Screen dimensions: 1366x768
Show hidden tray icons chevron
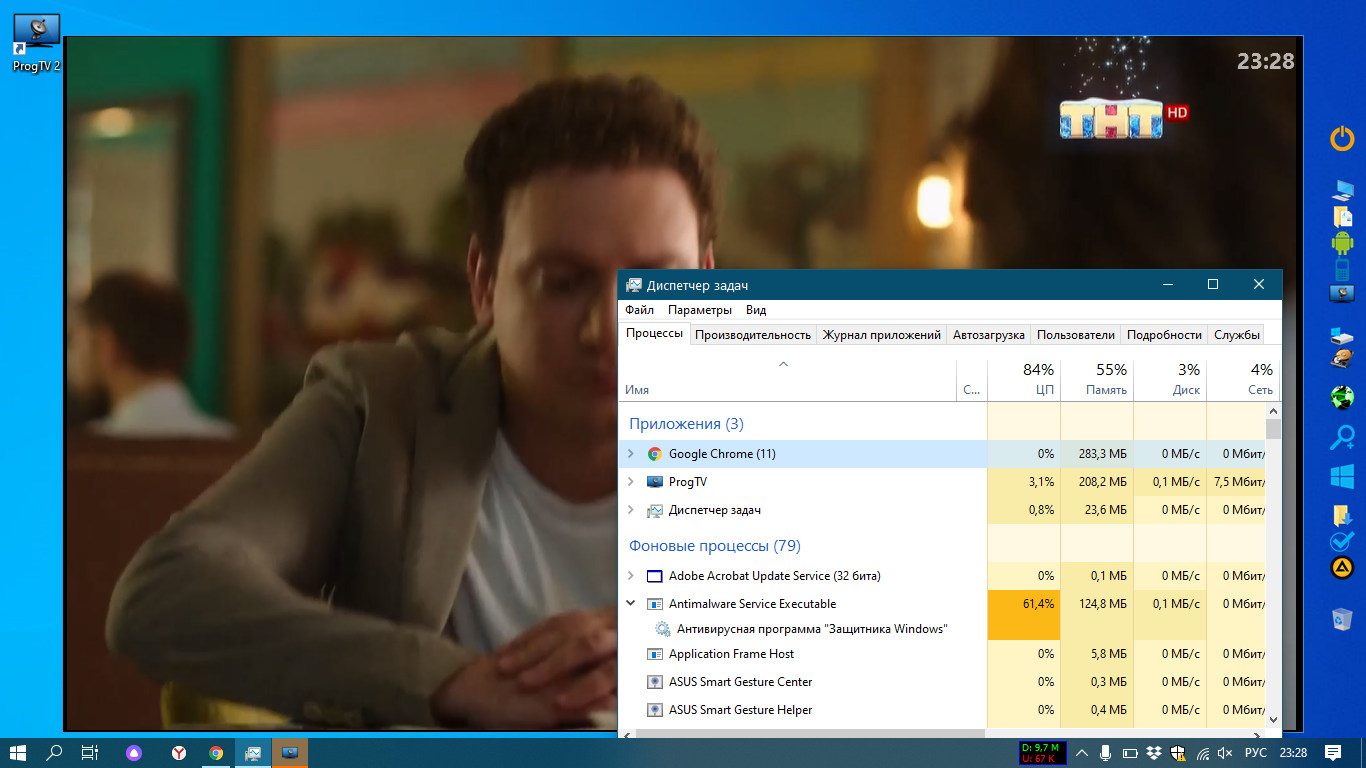click(x=1082, y=753)
